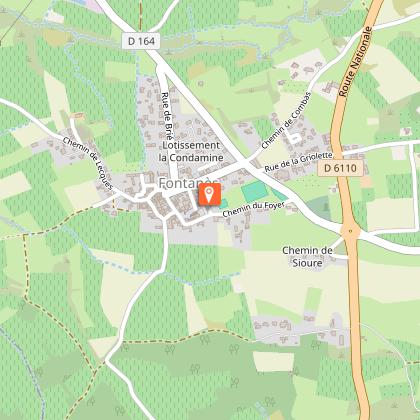
Task: Select the Fontanès village label
Action: click(188, 183)
